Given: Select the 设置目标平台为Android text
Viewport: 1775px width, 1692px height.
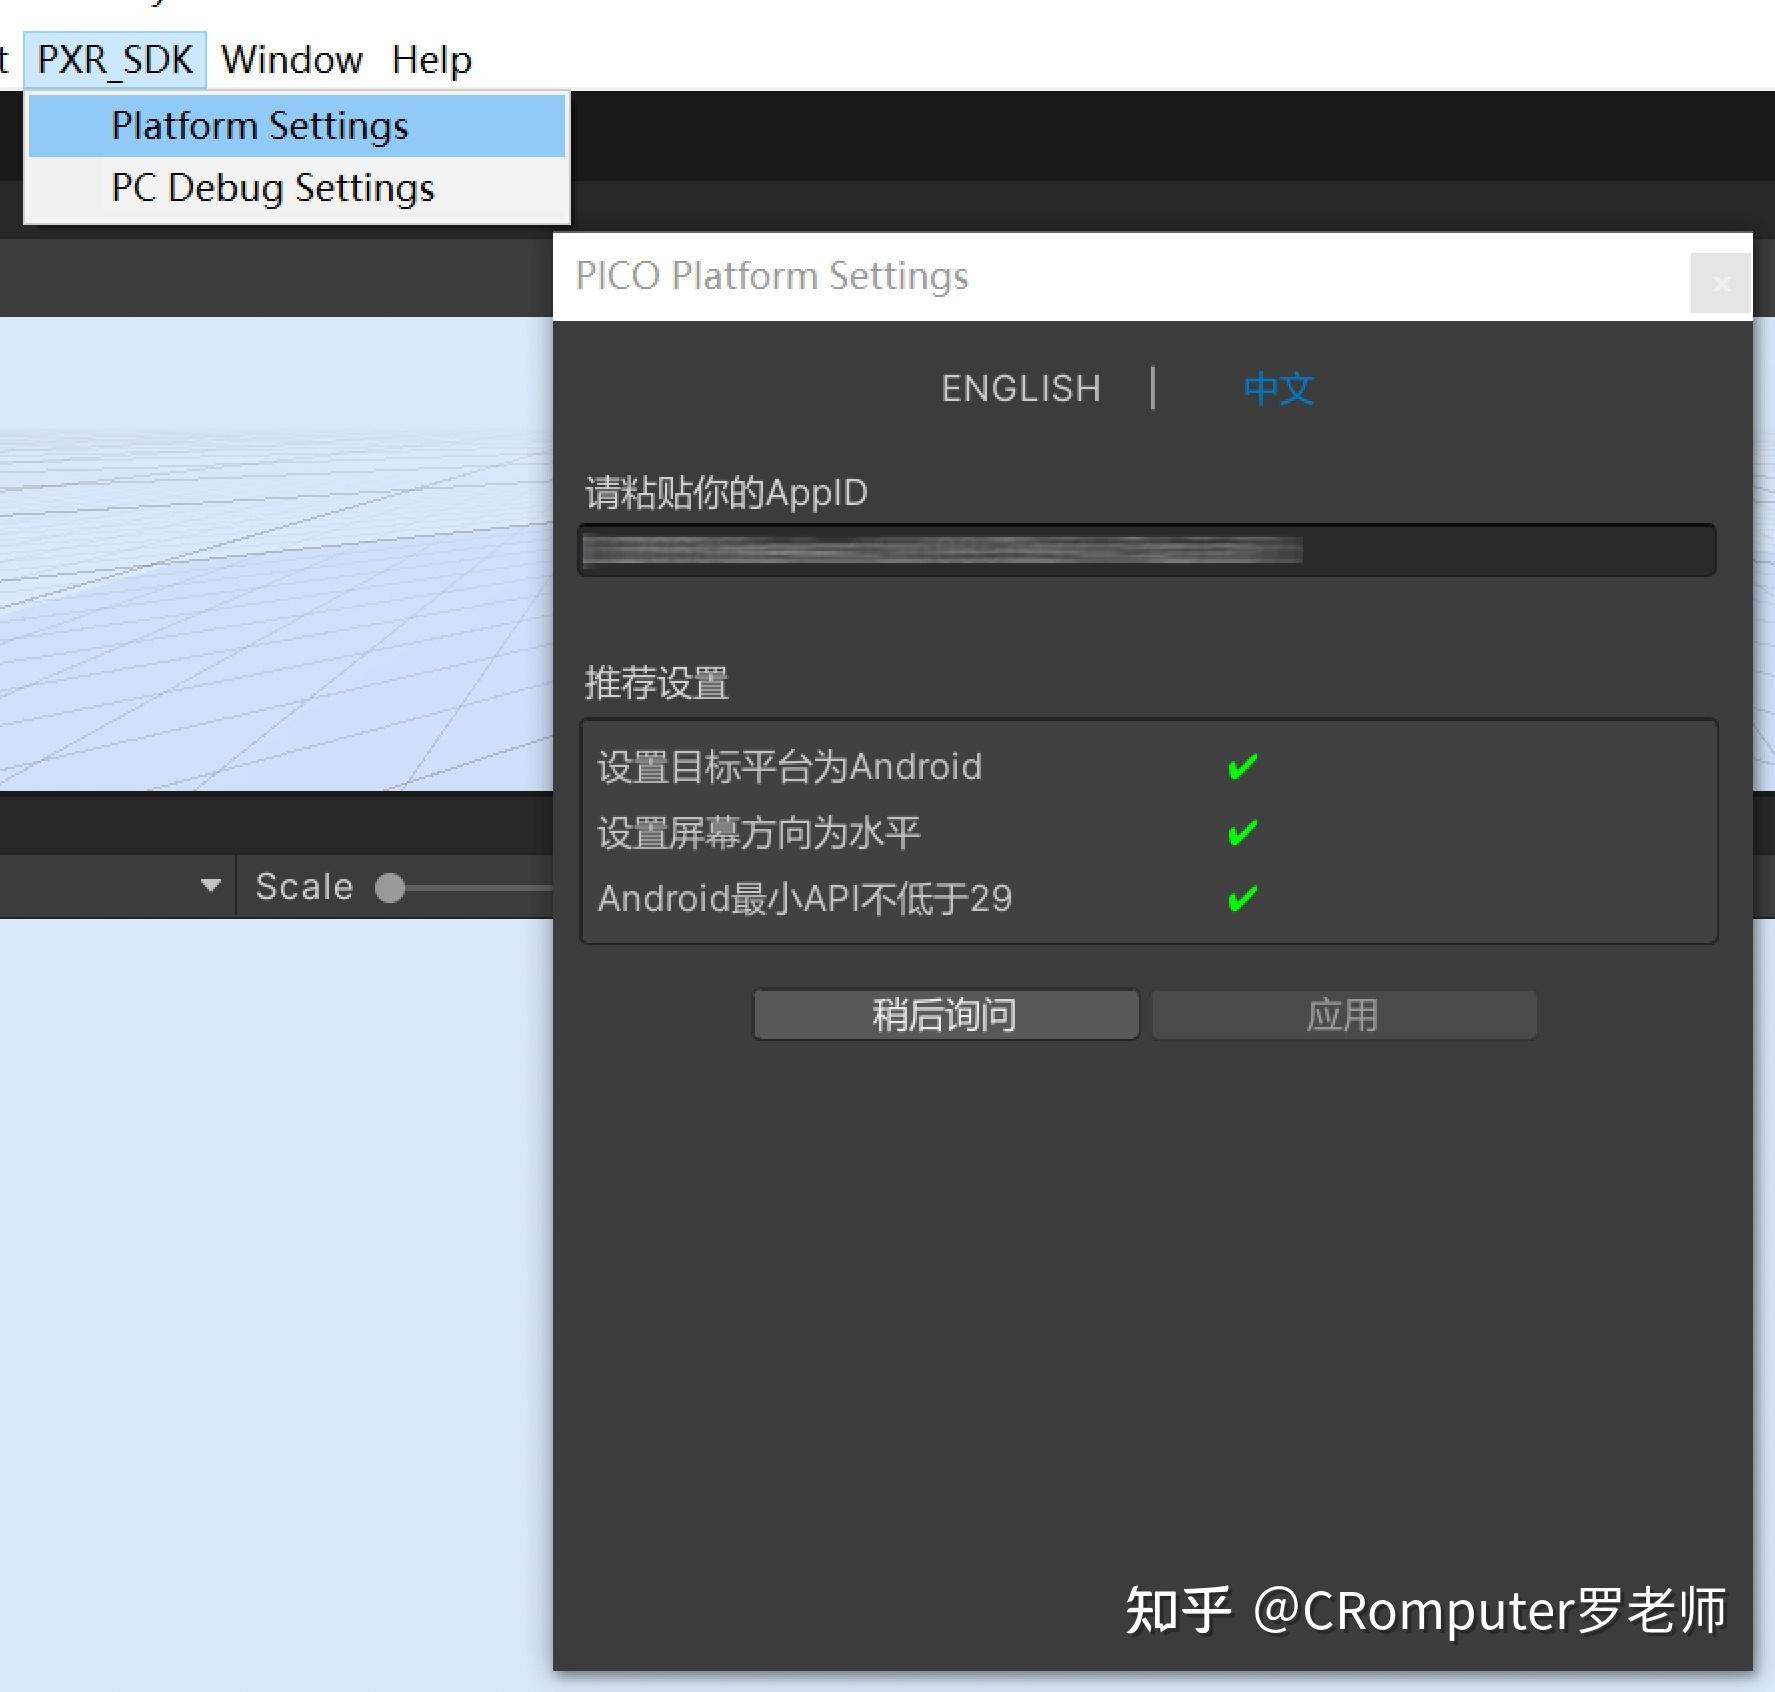Looking at the screenshot, I should point(790,767).
